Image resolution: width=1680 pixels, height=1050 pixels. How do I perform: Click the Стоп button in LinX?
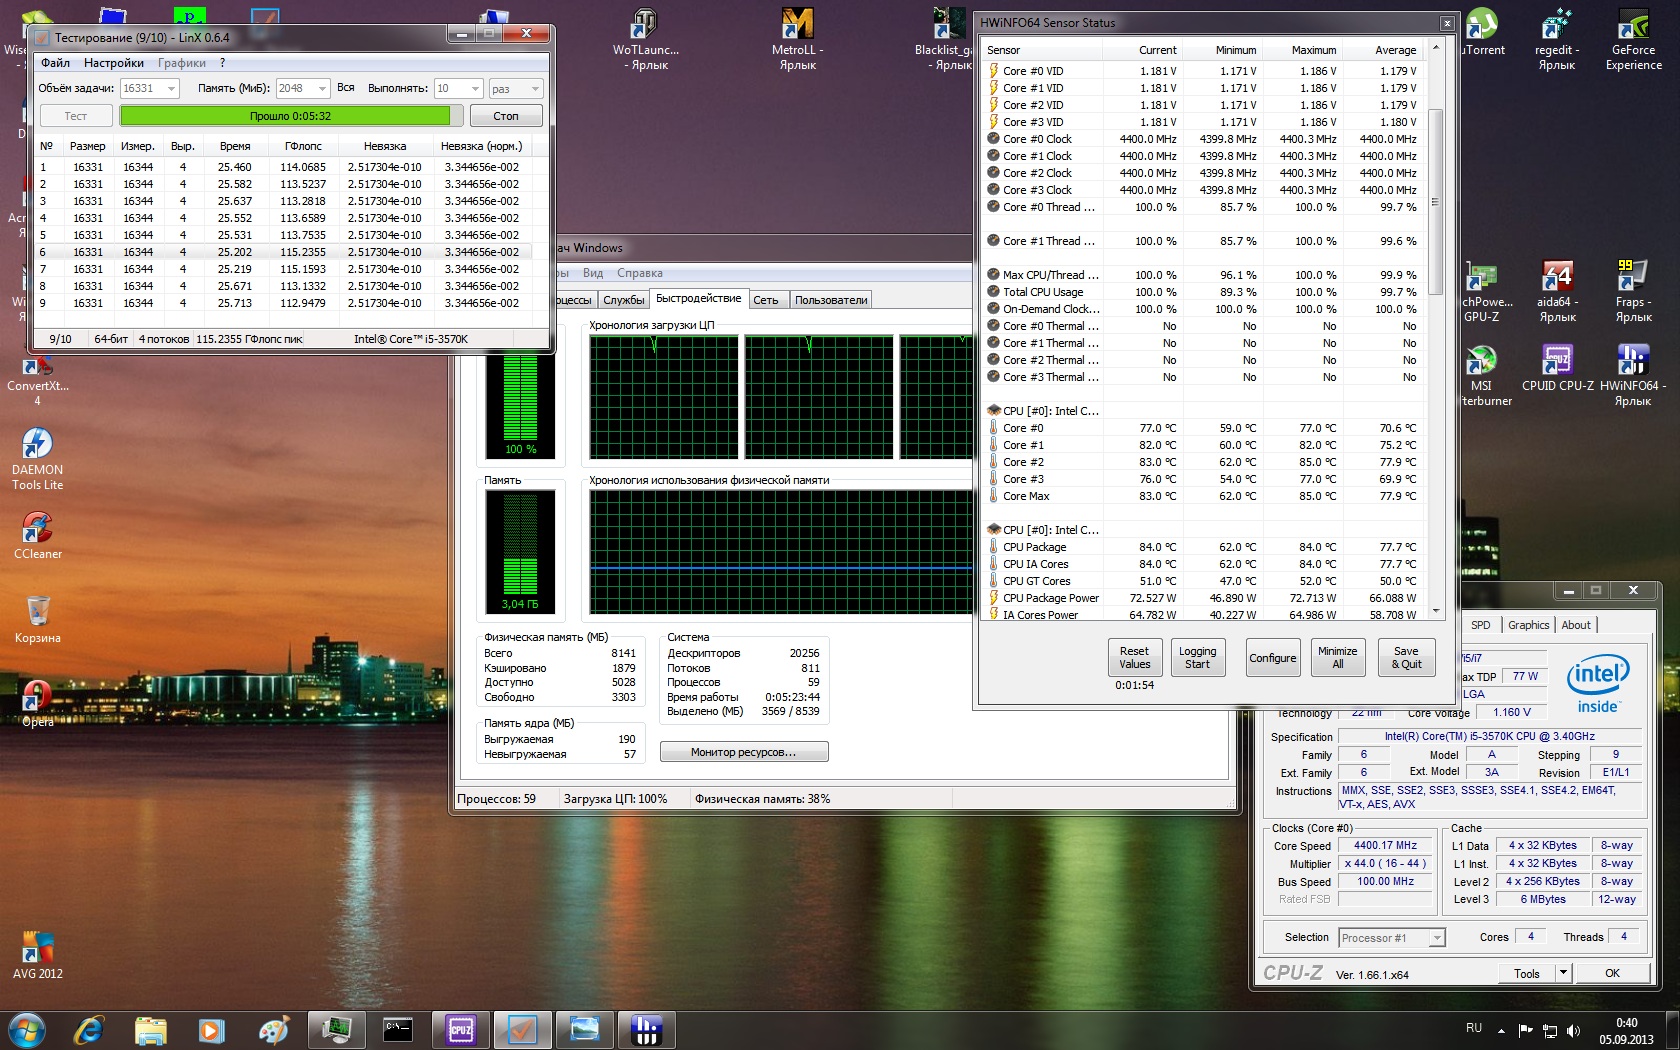coord(506,116)
